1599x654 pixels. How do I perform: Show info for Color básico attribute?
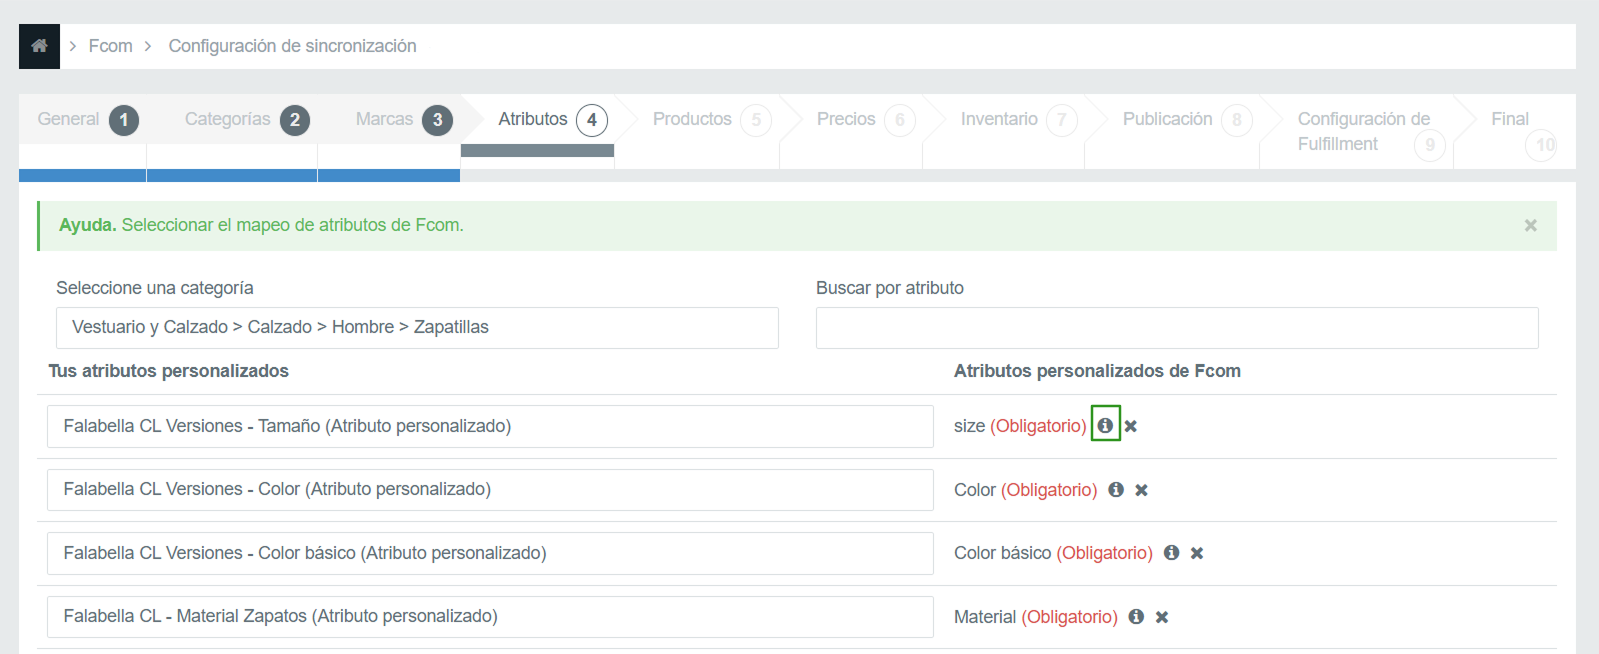(1171, 553)
